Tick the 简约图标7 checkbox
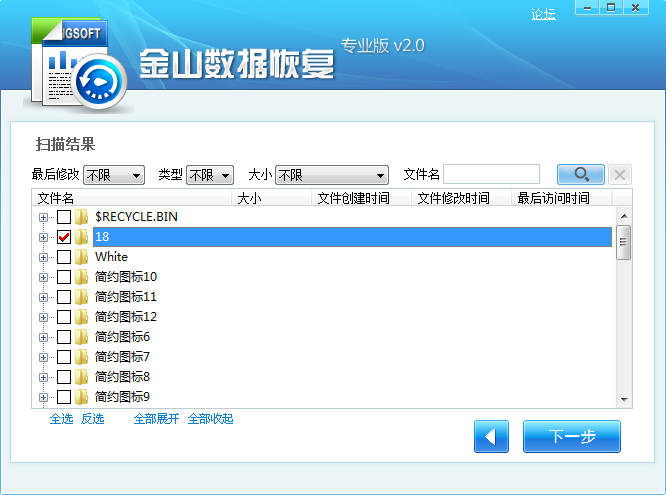Viewport: 666px width, 495px height. 64,357
